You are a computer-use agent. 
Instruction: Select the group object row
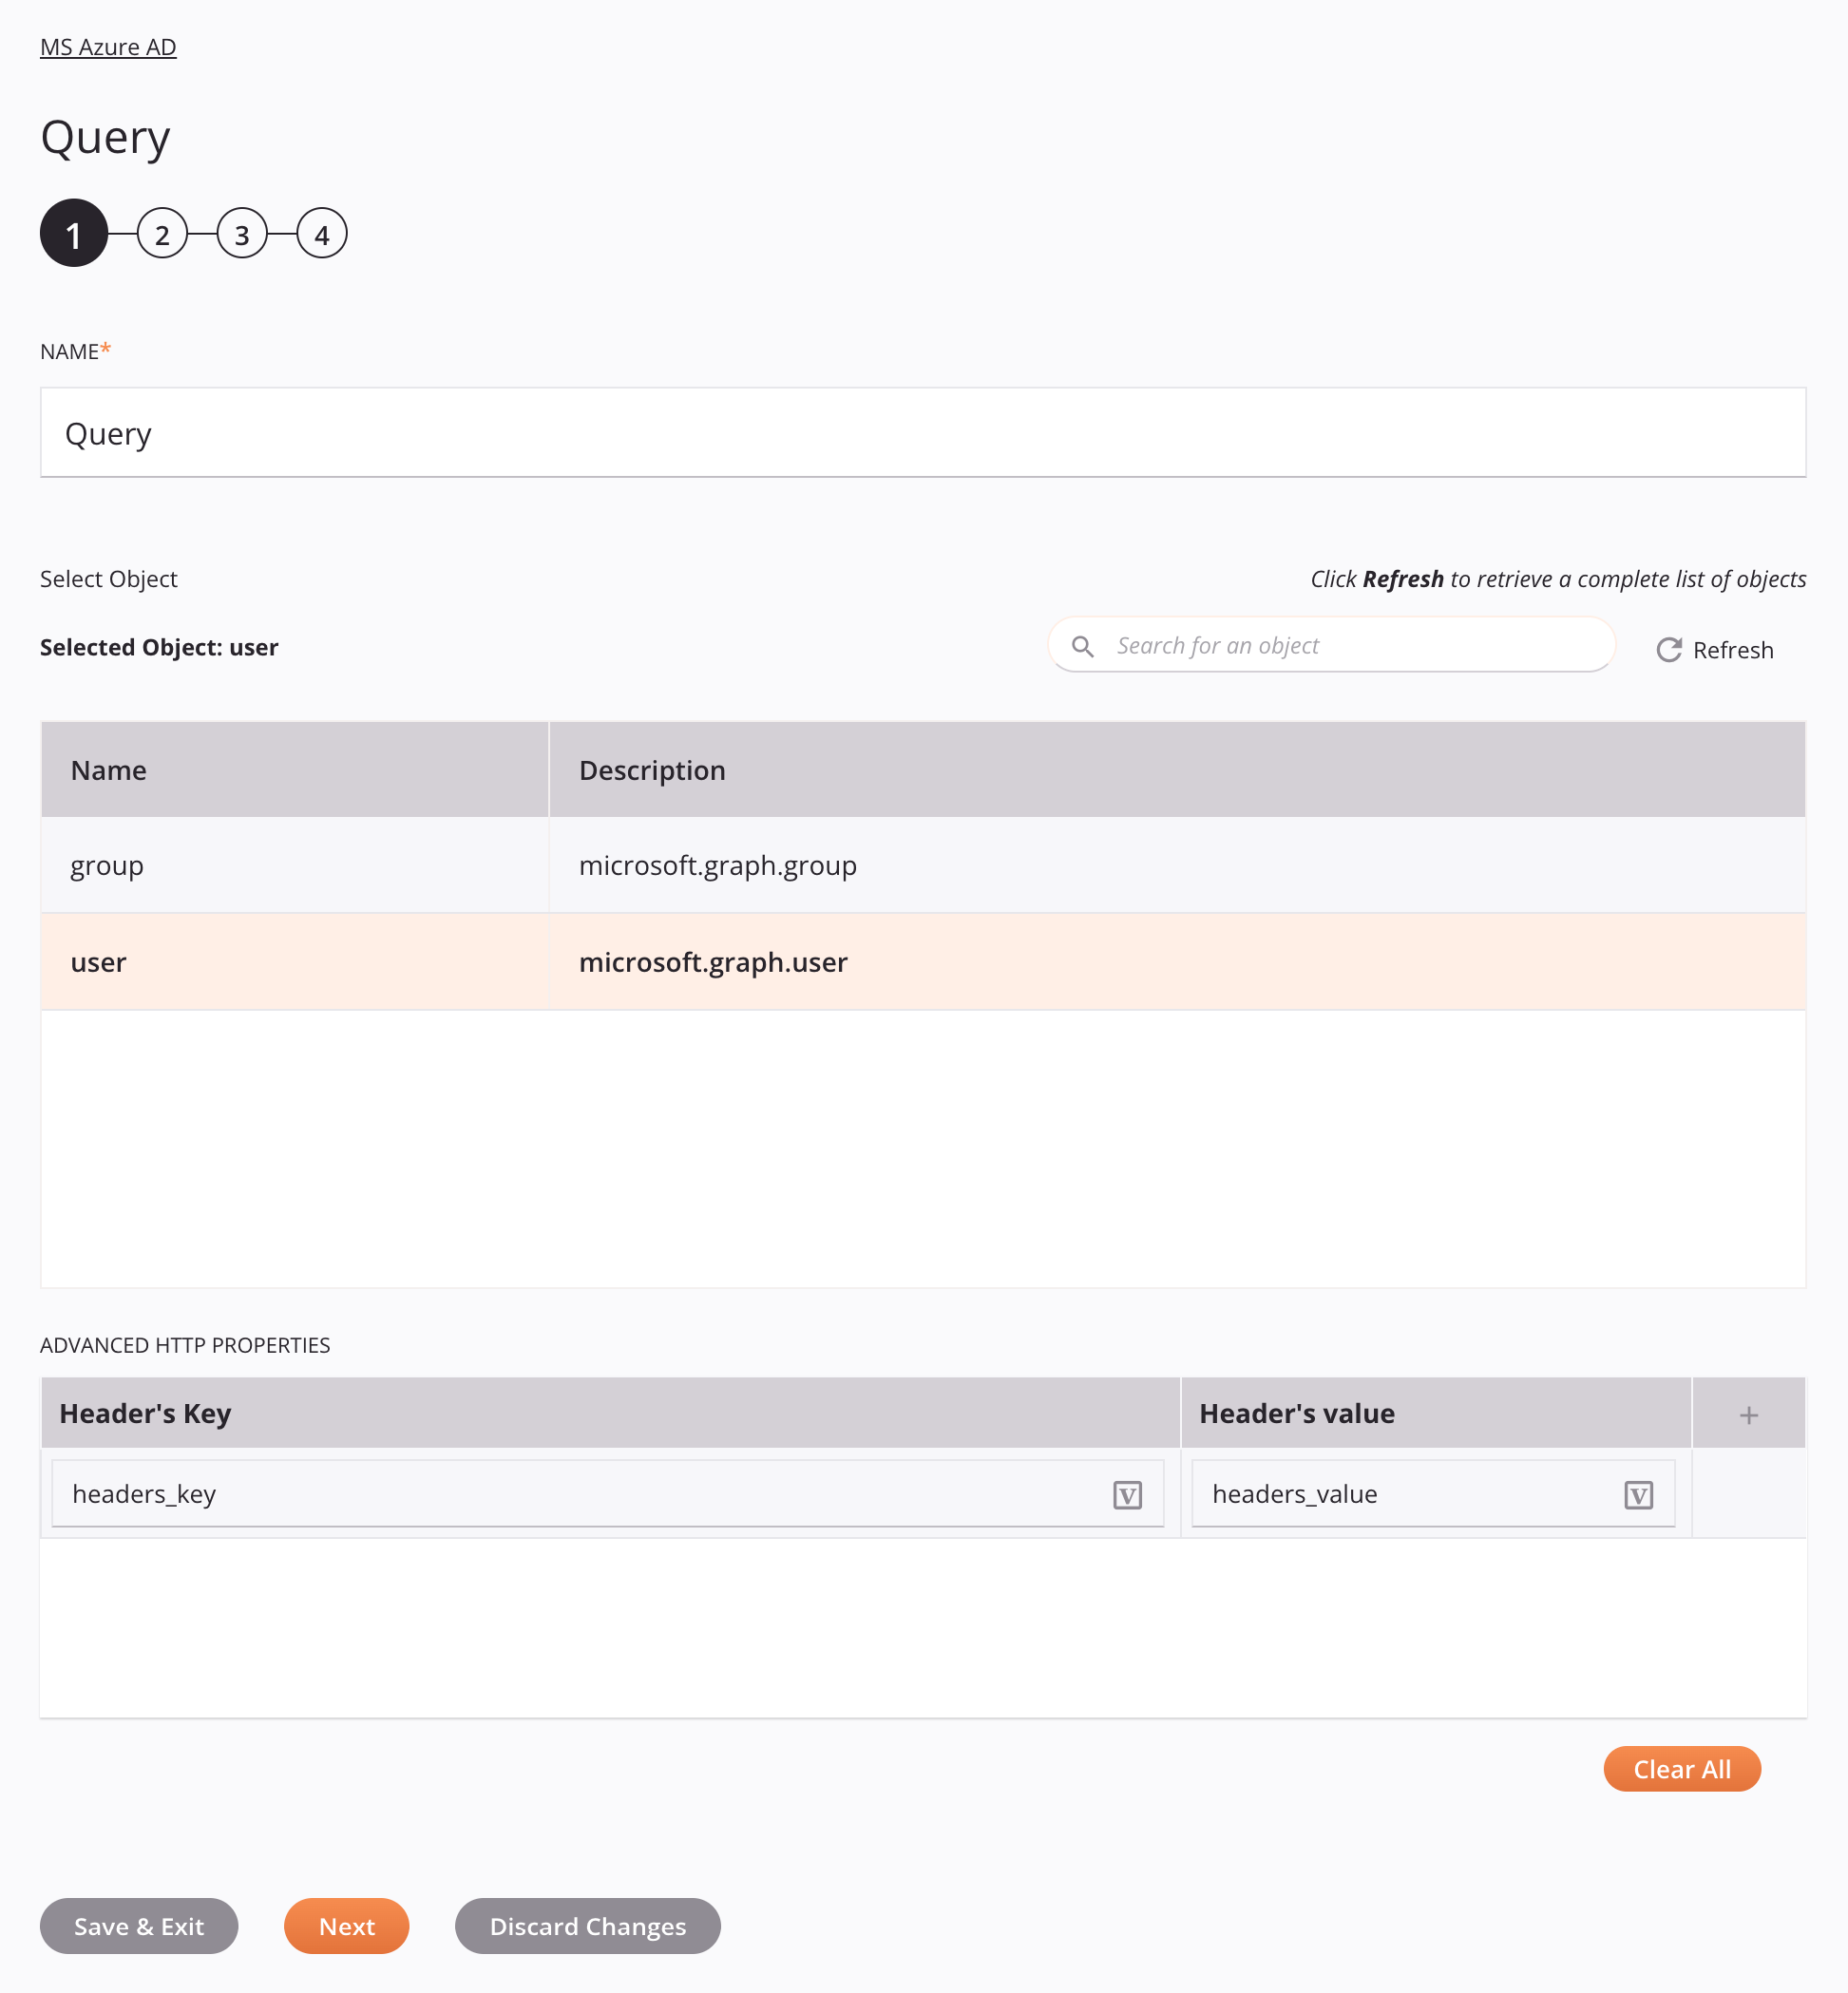pyautogui.click(x=923, y=864)
